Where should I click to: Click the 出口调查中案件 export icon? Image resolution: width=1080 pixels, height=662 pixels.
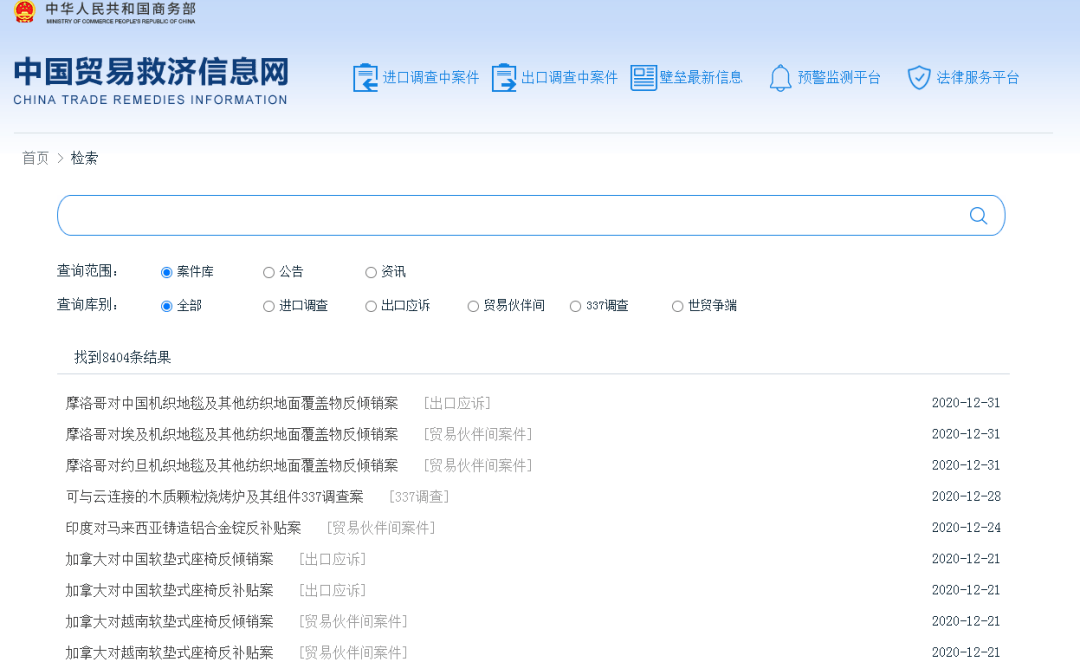[x=503, y=76]
